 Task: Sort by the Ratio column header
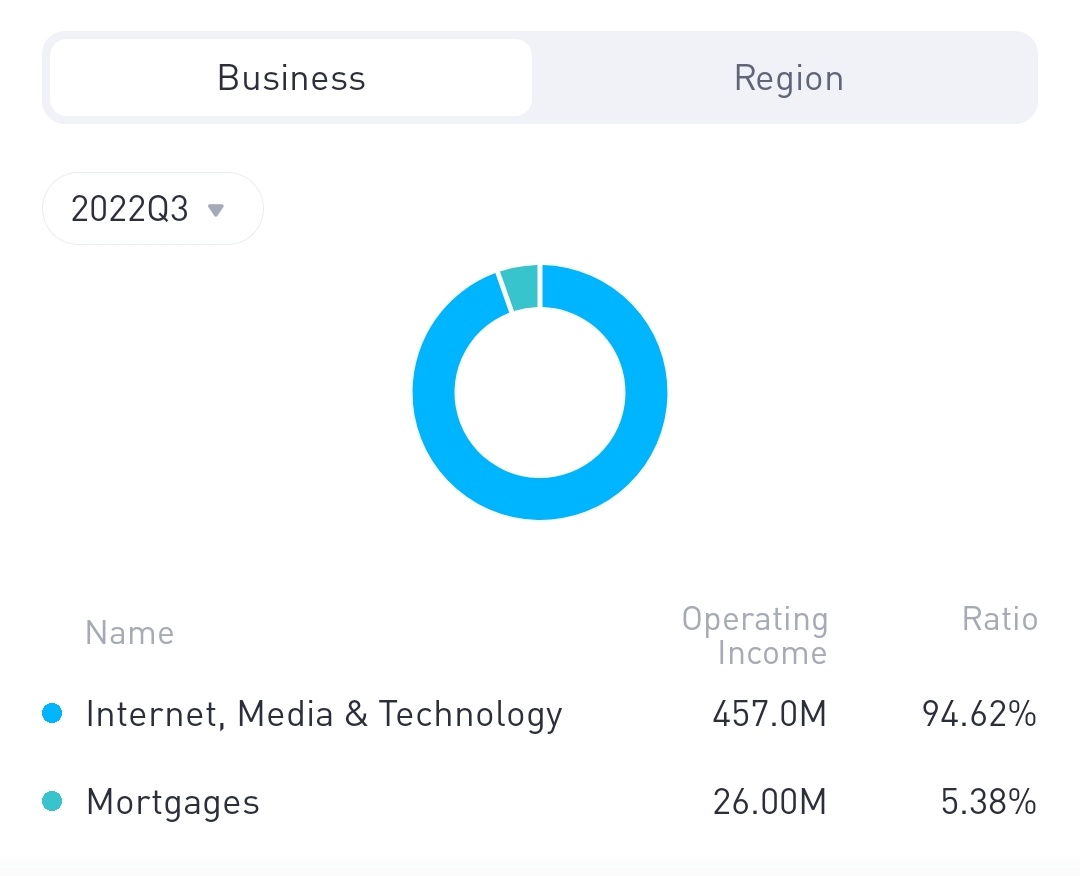tap(999, 620)
